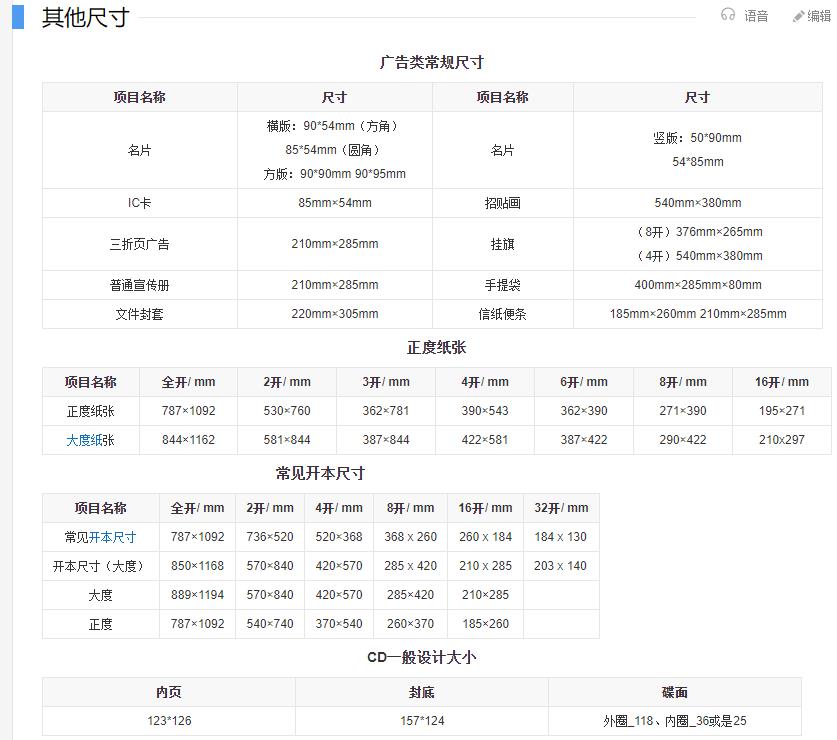The image size is (837, 740).
Task: Click the 260×370 cell
Action: point(410,624)
